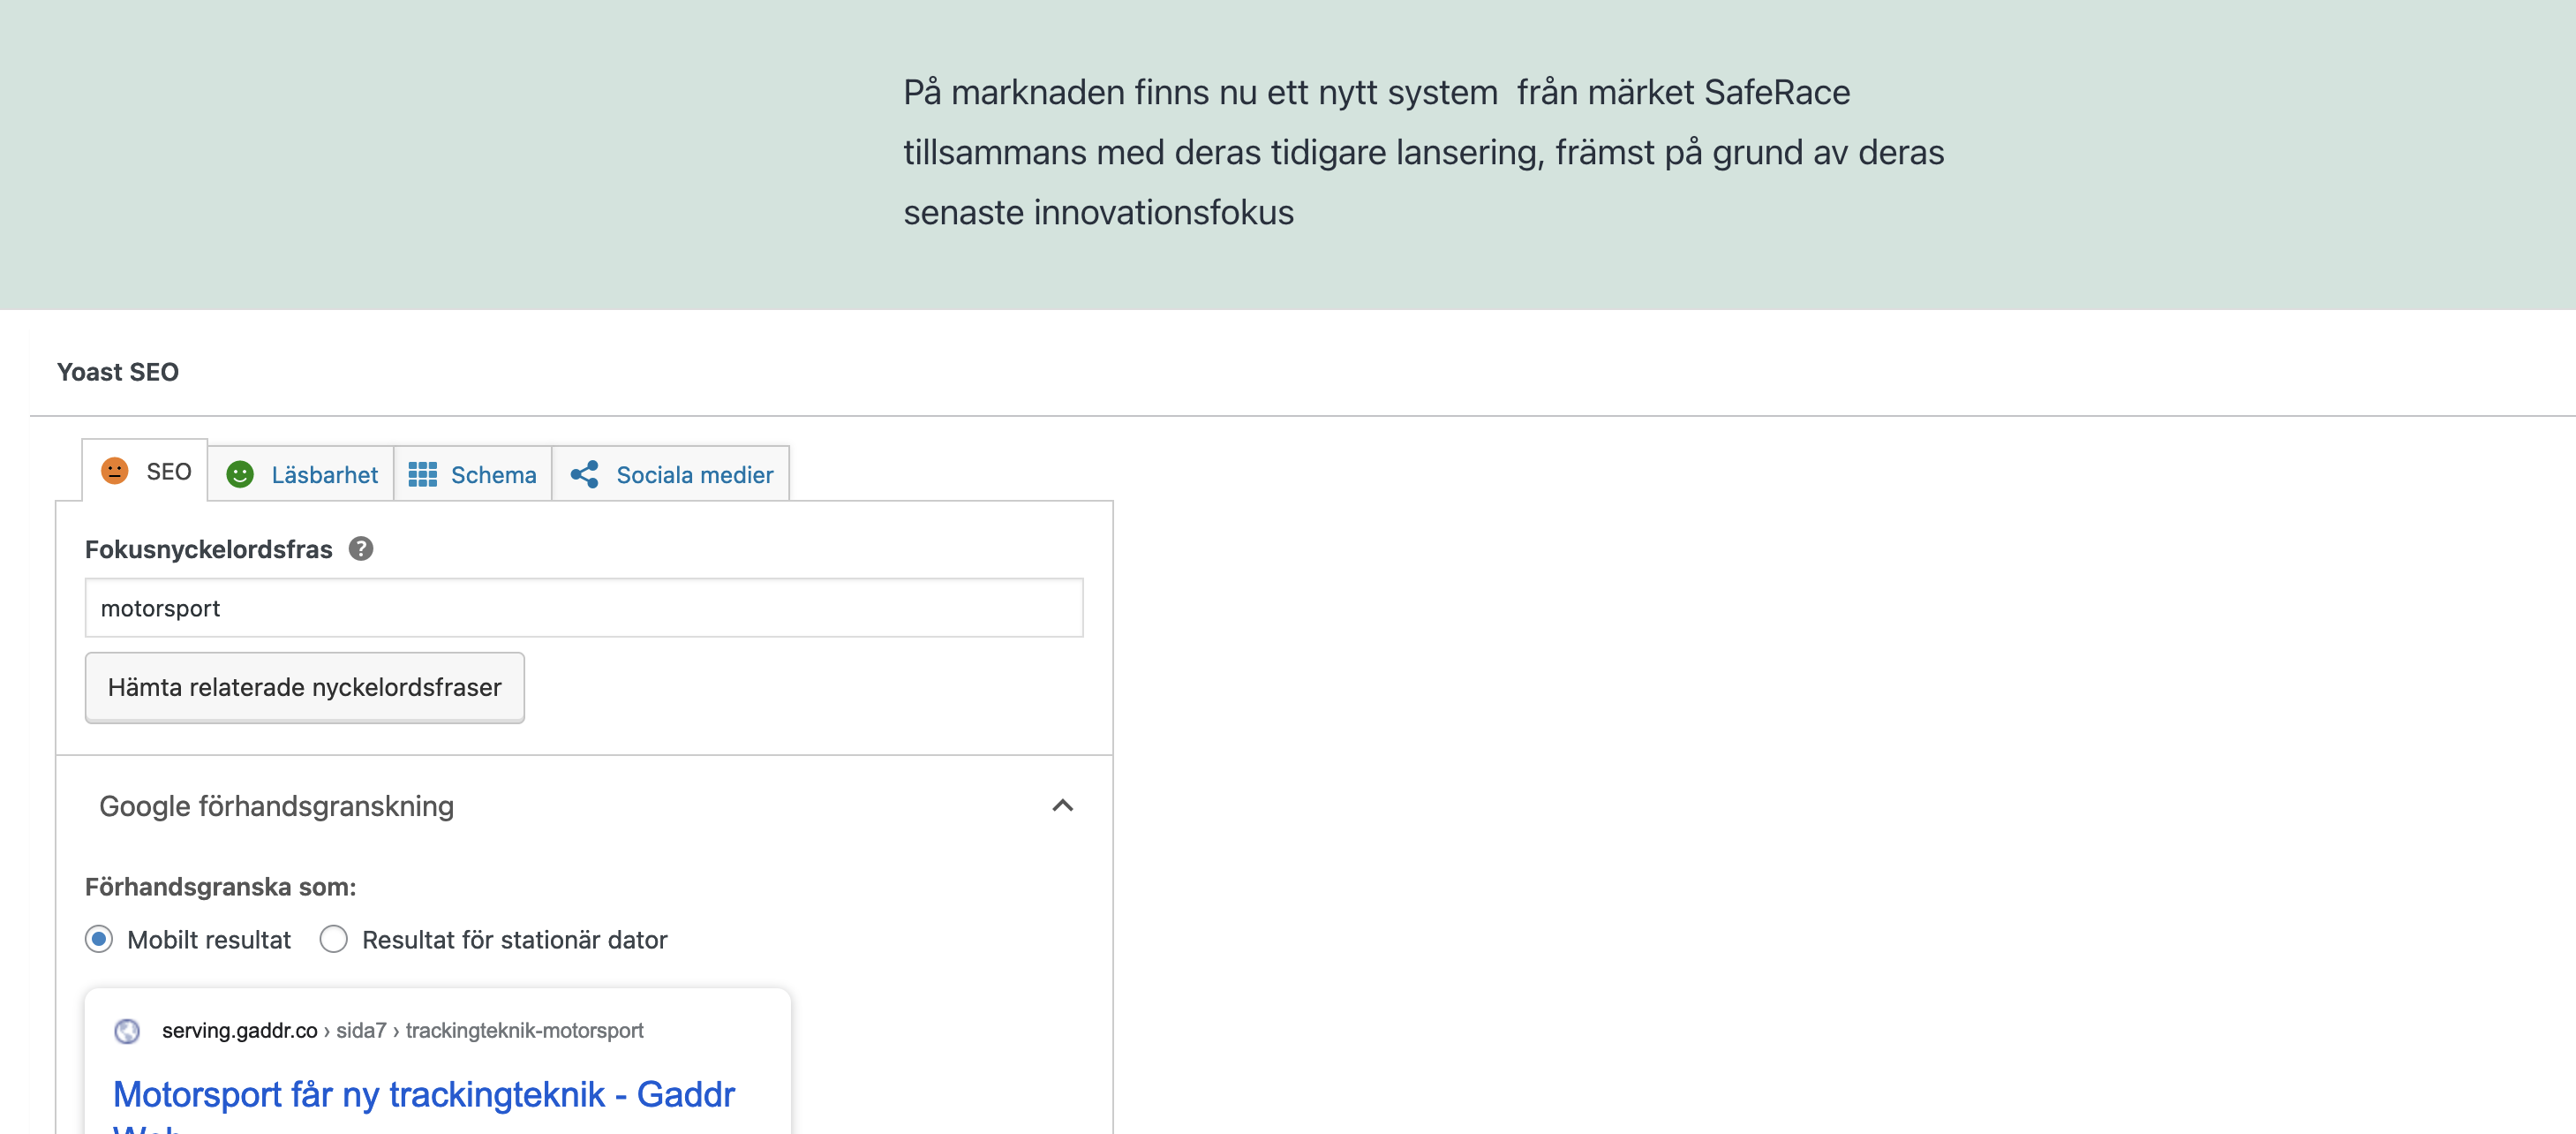Viewport: 2576px width, 1134px height.
Task: Switch to the Läsbarhet tab
Action: pos(323,474)
